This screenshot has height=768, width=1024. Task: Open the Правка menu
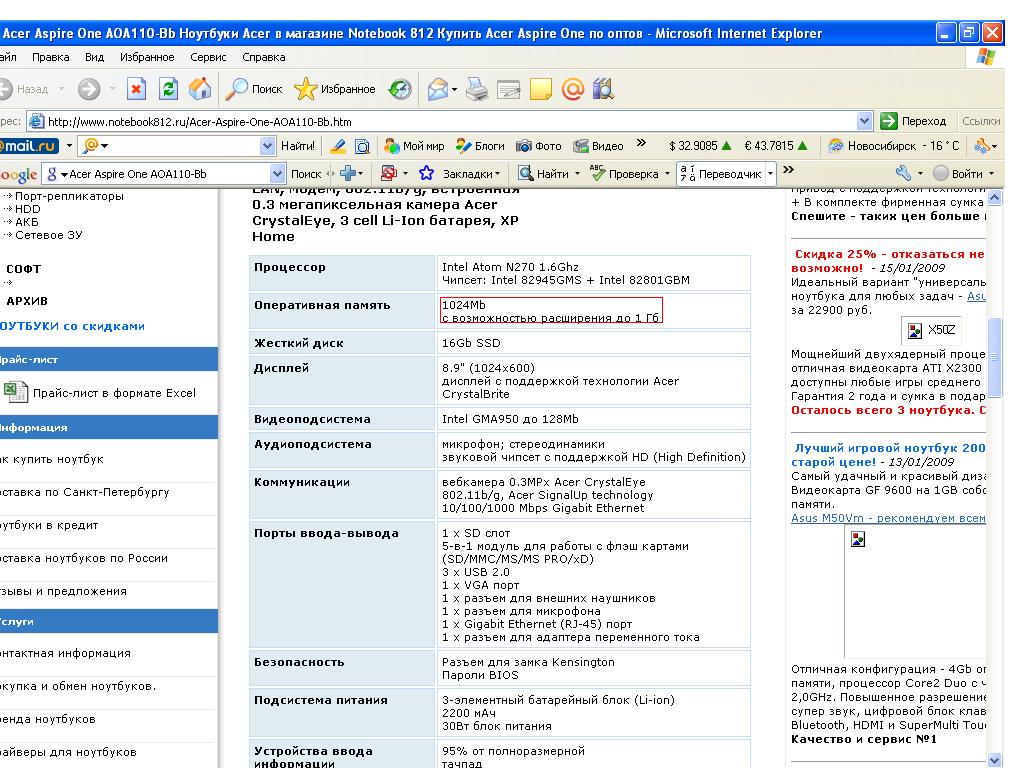tap(50, 57)
